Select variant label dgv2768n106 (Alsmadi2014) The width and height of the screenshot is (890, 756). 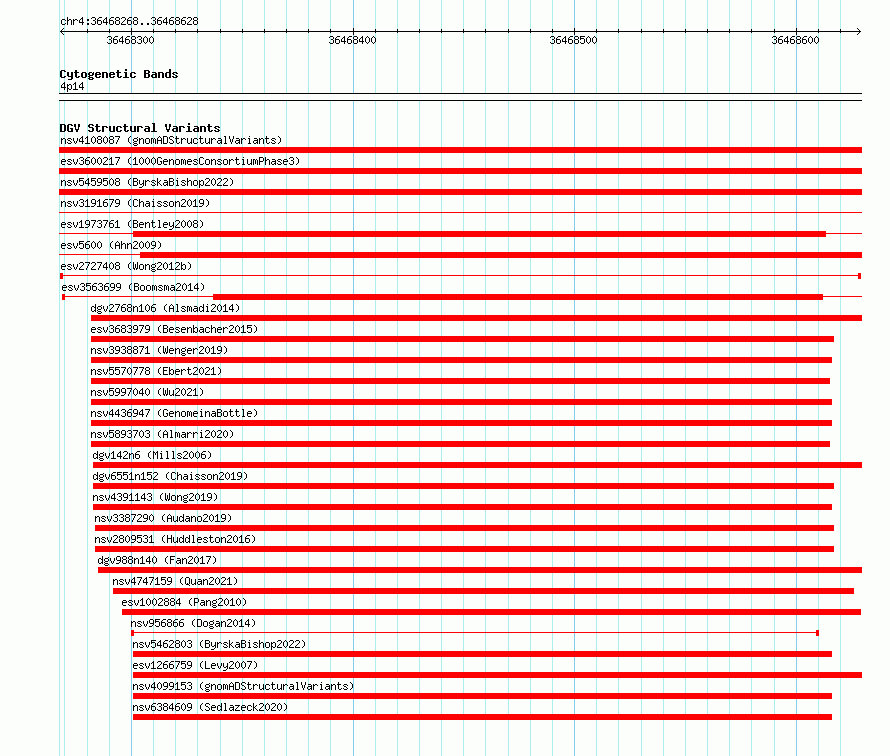coord(165,308)
